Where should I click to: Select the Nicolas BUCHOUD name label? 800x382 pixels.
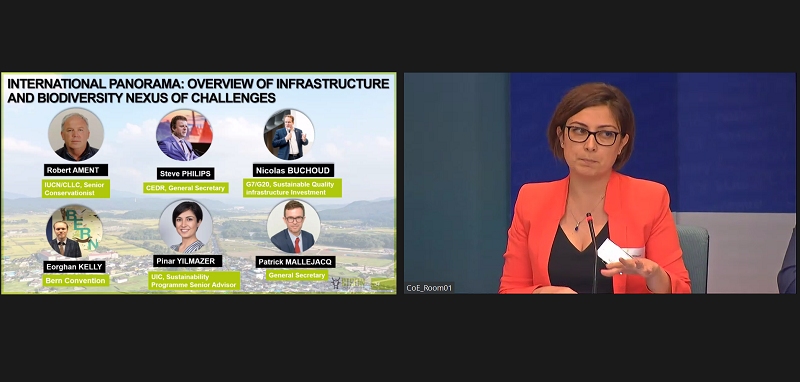pyautogui.click(x=293, y=170)
